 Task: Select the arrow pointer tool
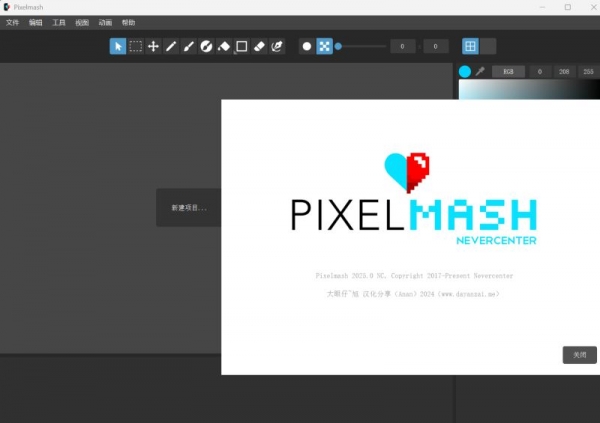(118, 46)
